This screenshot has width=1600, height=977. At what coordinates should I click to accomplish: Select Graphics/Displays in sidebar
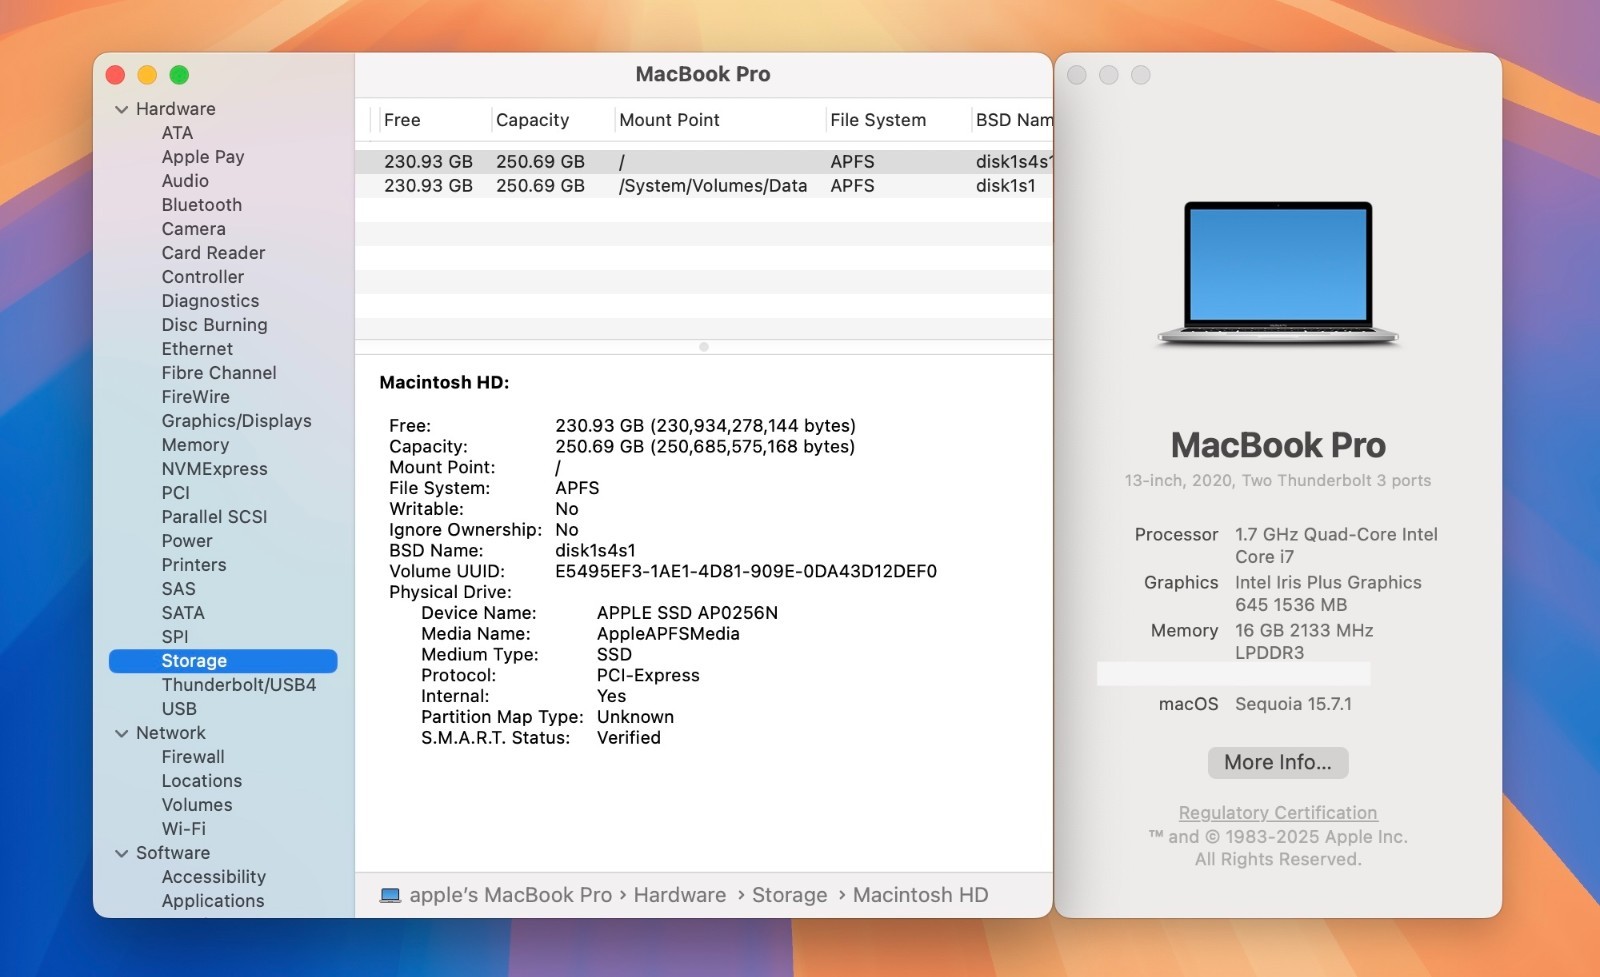click(236, 421)
